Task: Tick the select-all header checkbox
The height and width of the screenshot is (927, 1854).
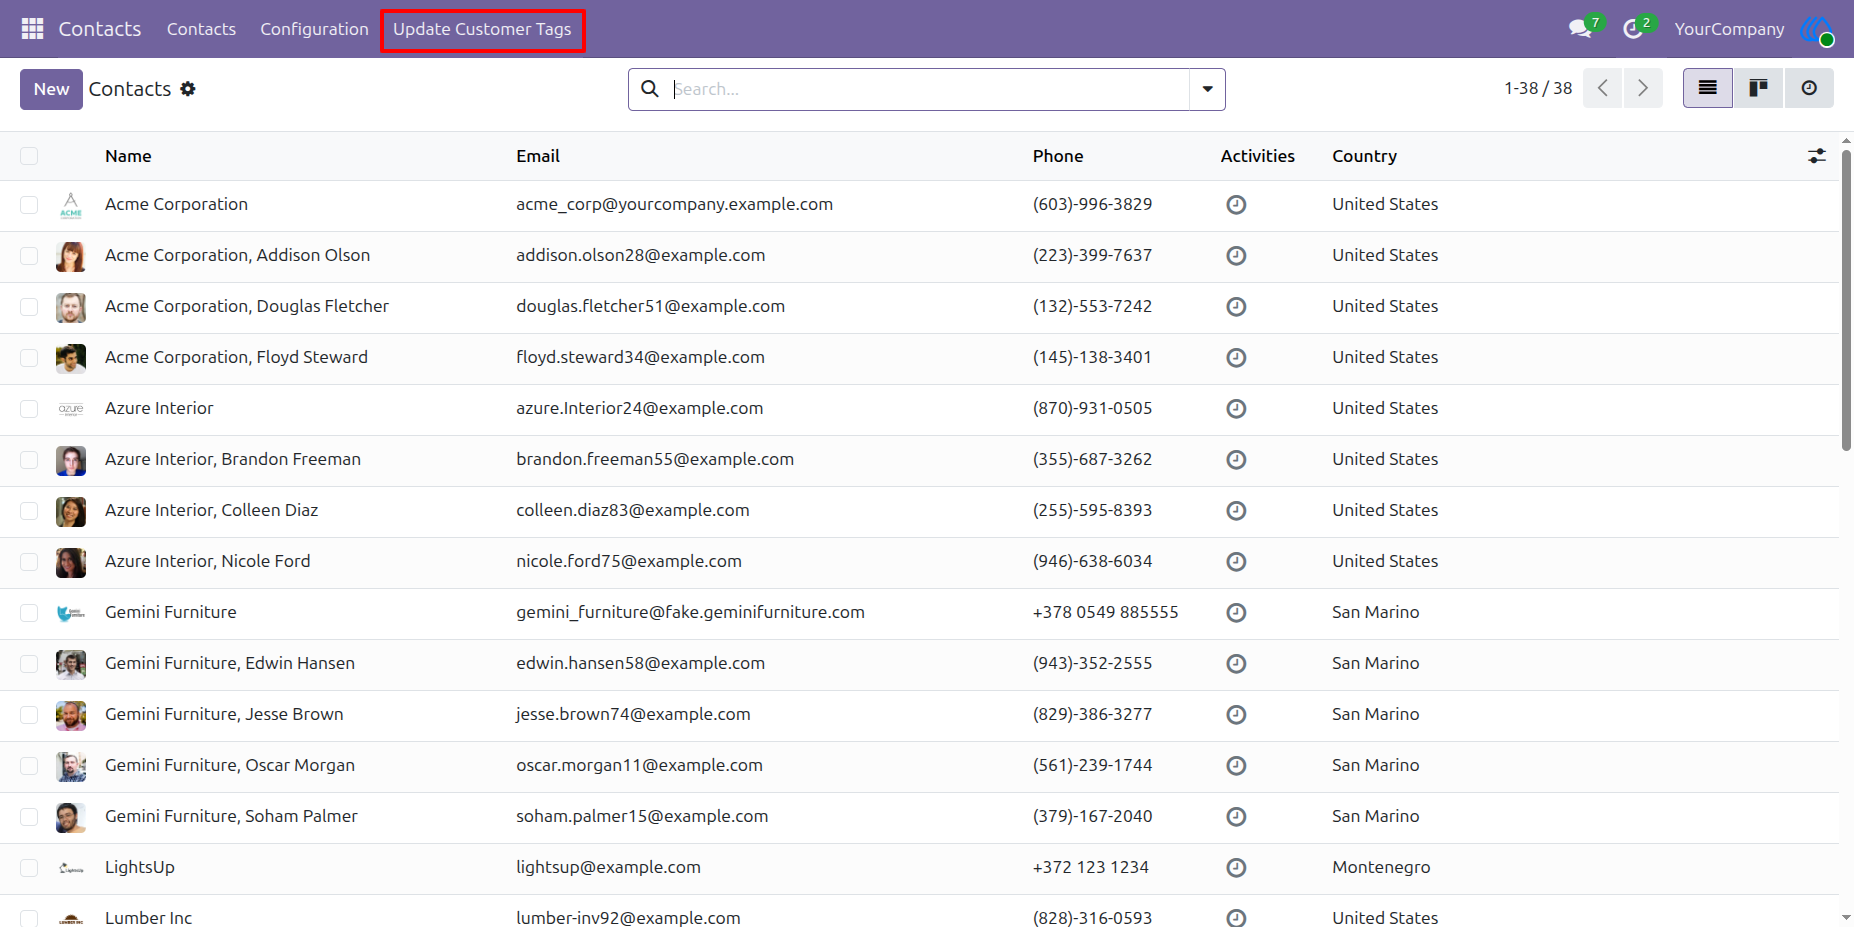Action: 29,156
